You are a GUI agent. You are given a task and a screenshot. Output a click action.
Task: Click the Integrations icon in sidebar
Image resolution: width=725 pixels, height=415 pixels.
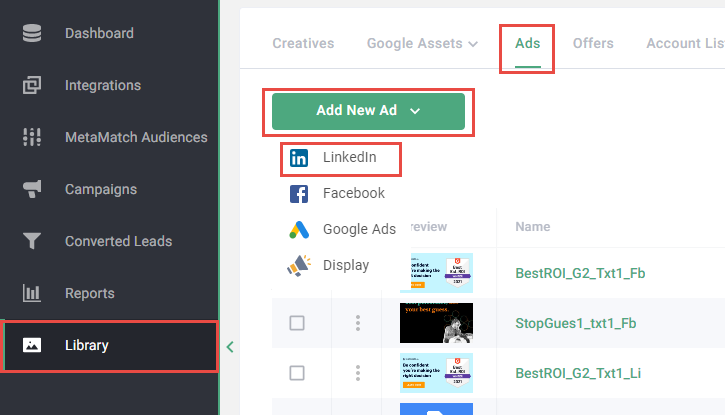(32, 85)
